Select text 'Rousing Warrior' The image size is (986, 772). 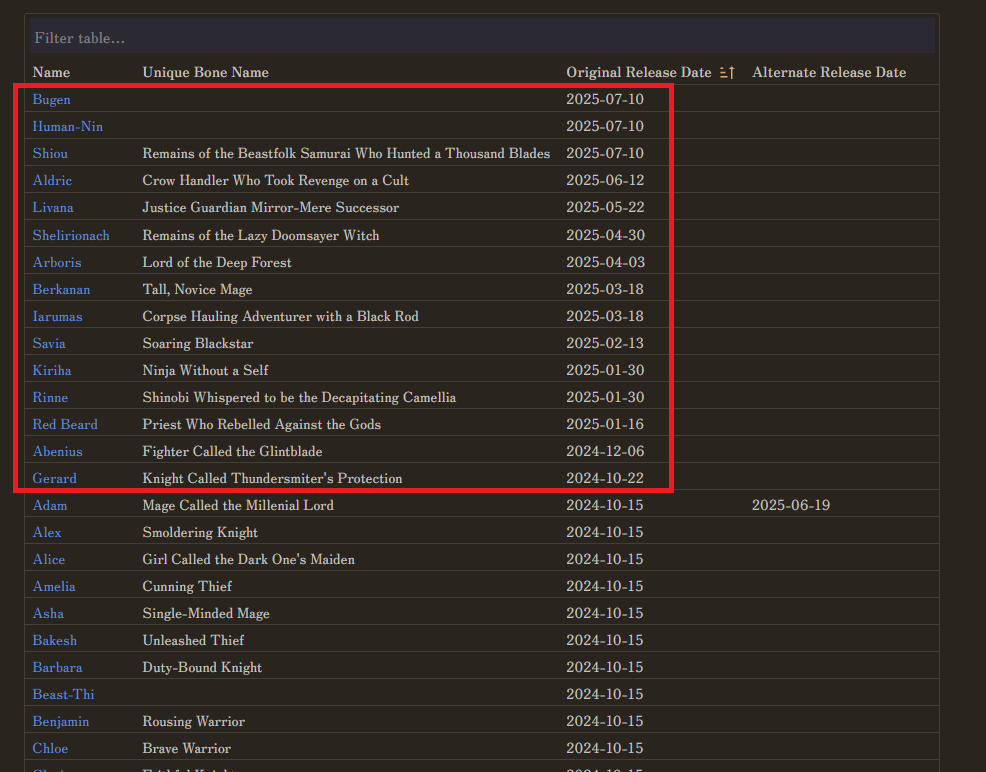click(x=194, y=722)
